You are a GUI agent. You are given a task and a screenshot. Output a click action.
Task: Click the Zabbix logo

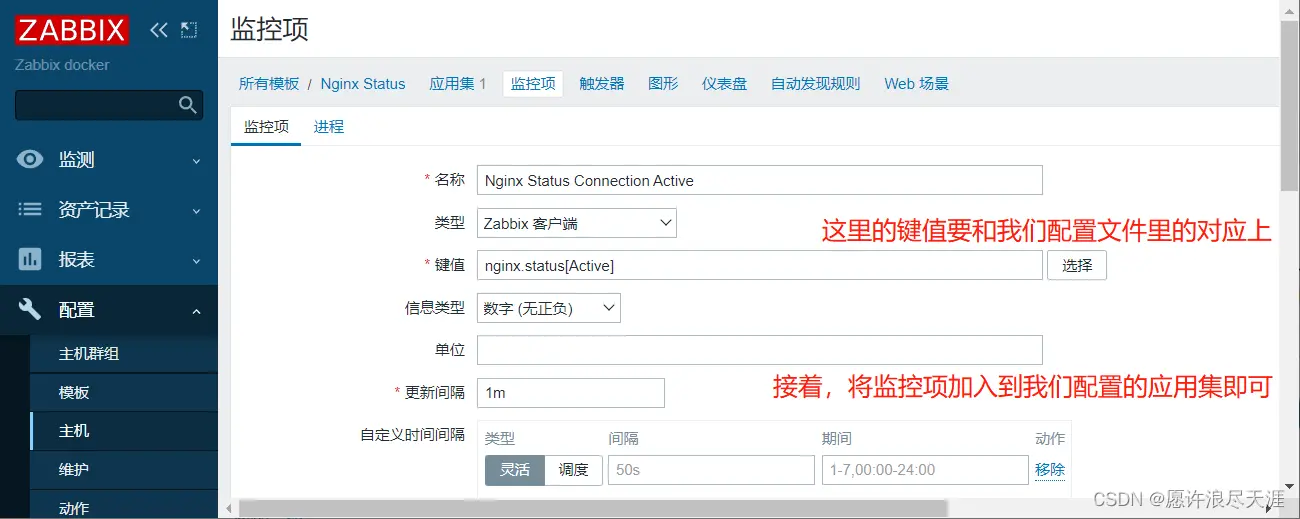click(x=71, y=30)
